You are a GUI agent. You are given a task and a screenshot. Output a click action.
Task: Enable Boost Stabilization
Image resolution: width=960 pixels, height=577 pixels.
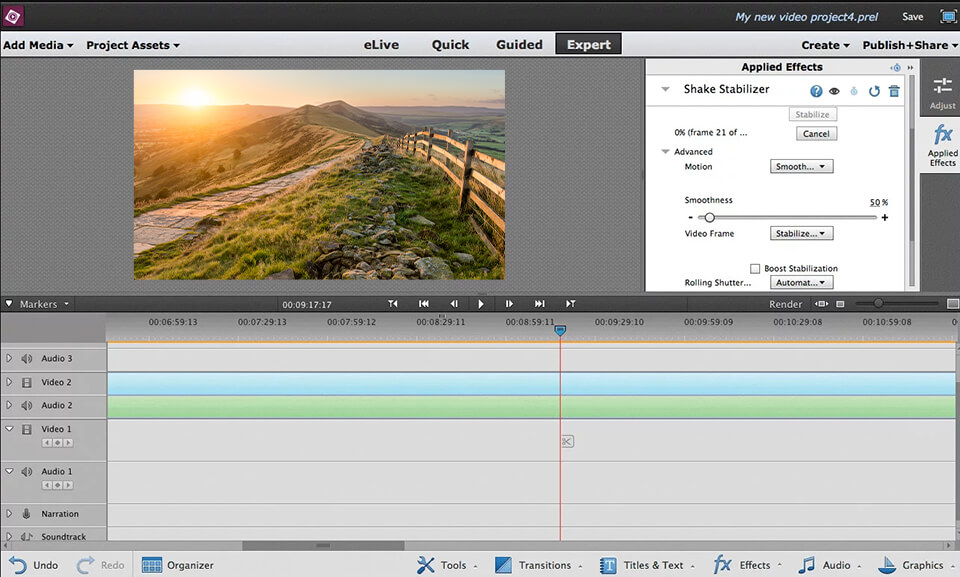756,267
